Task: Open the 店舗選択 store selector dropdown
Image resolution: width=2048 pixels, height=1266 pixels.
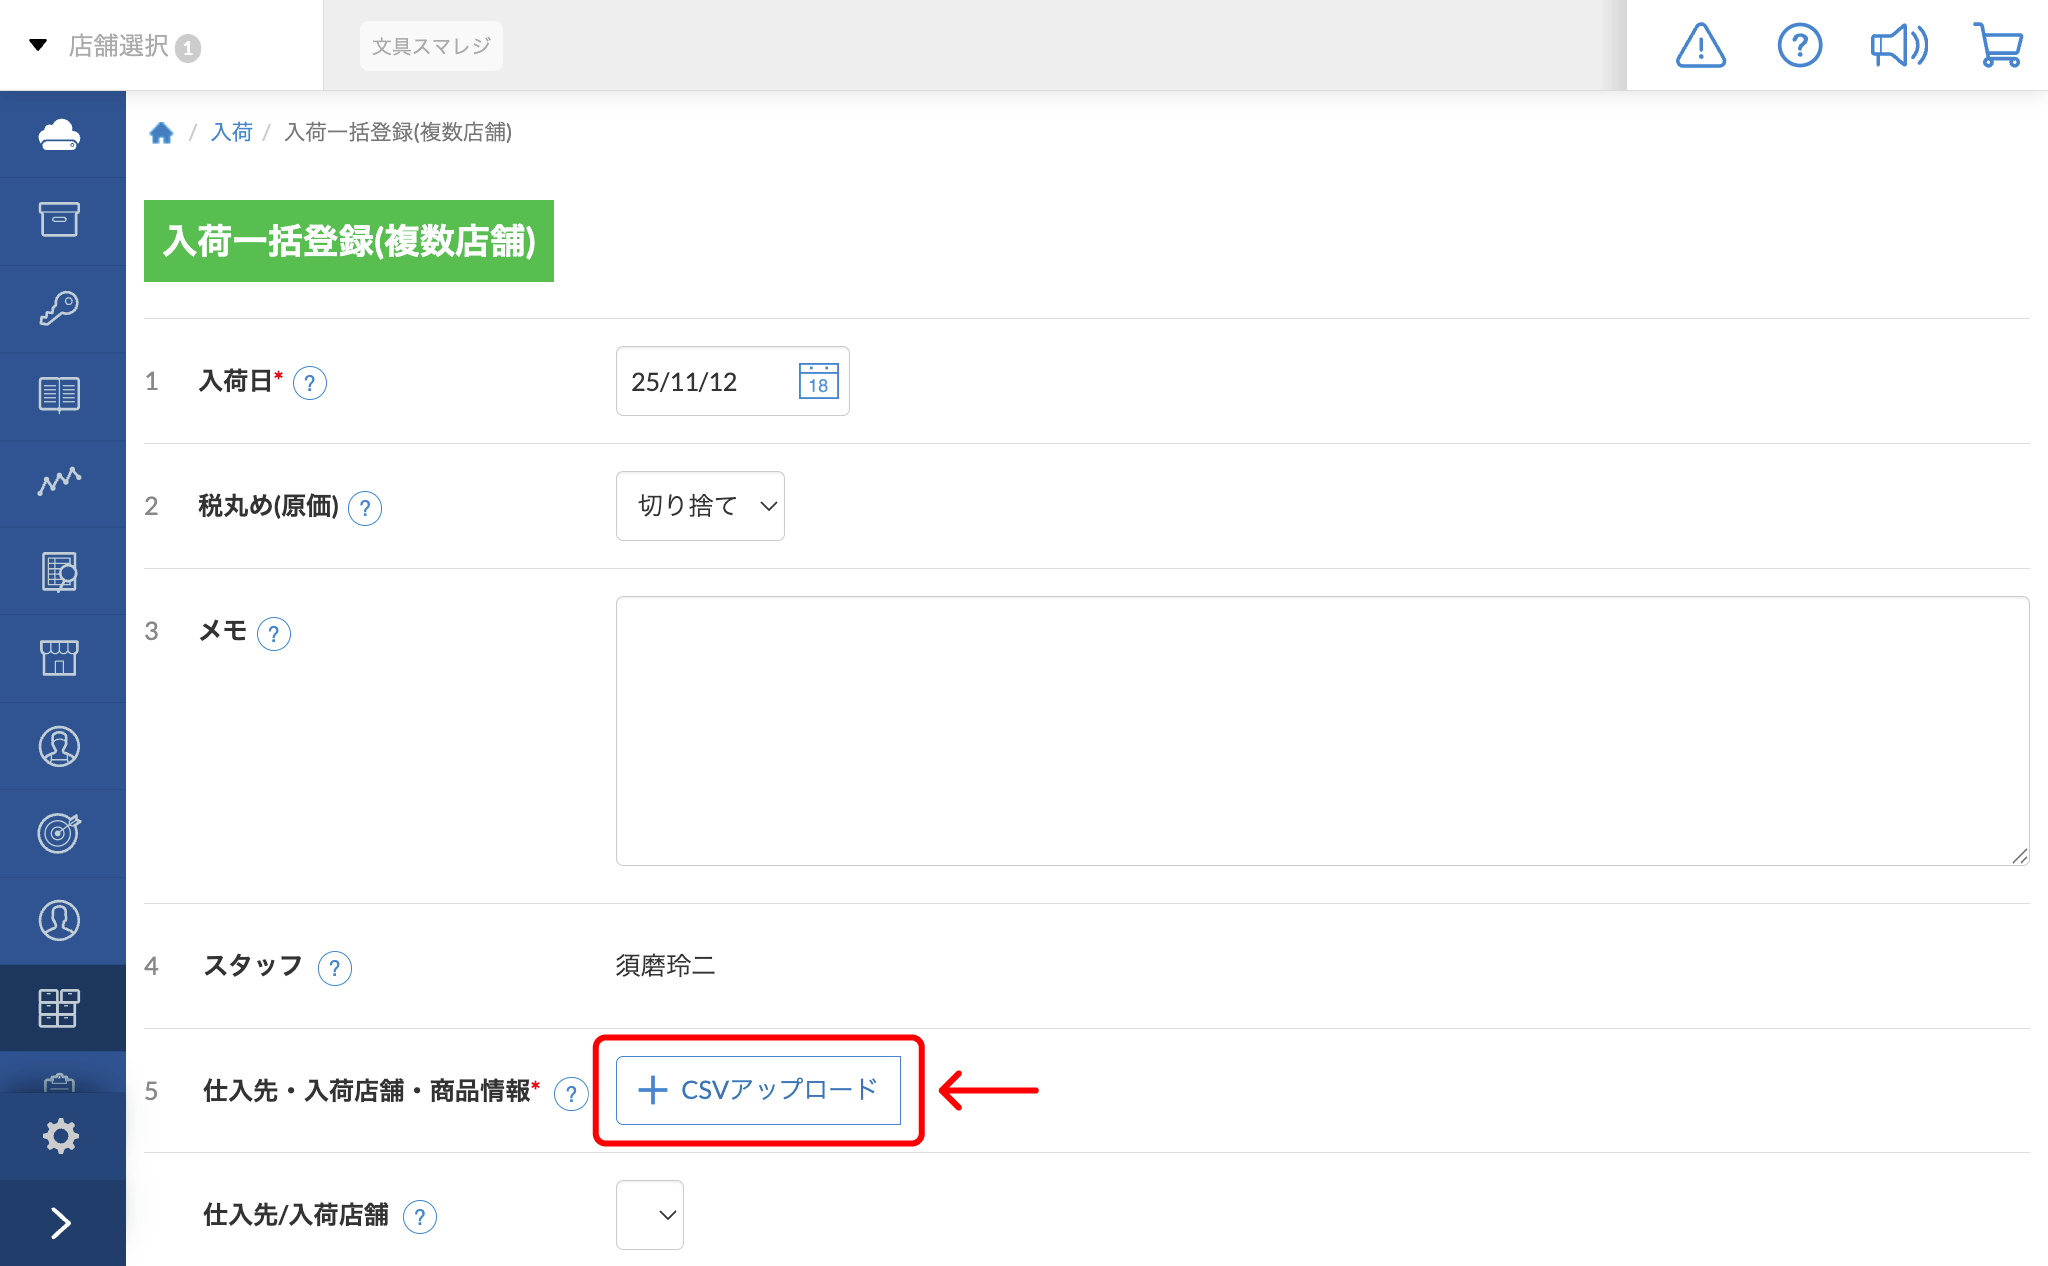Action: click(118, 46)
